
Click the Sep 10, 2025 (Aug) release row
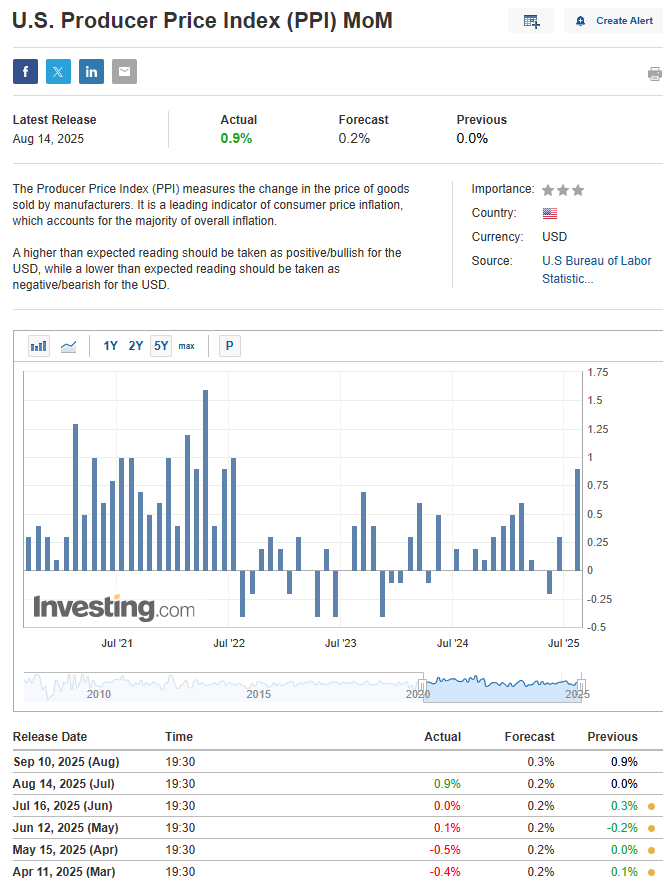tap(65, 761)
